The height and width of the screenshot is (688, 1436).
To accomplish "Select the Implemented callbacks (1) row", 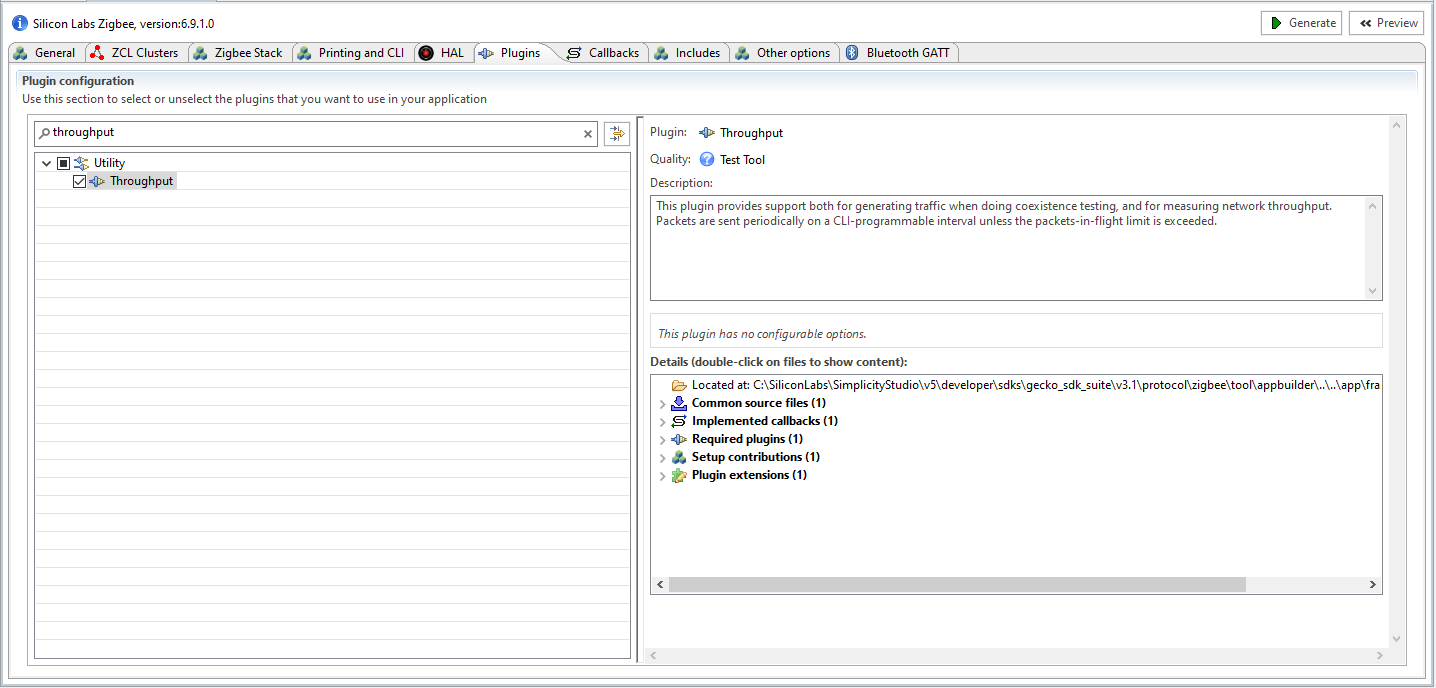I will 765,421.
